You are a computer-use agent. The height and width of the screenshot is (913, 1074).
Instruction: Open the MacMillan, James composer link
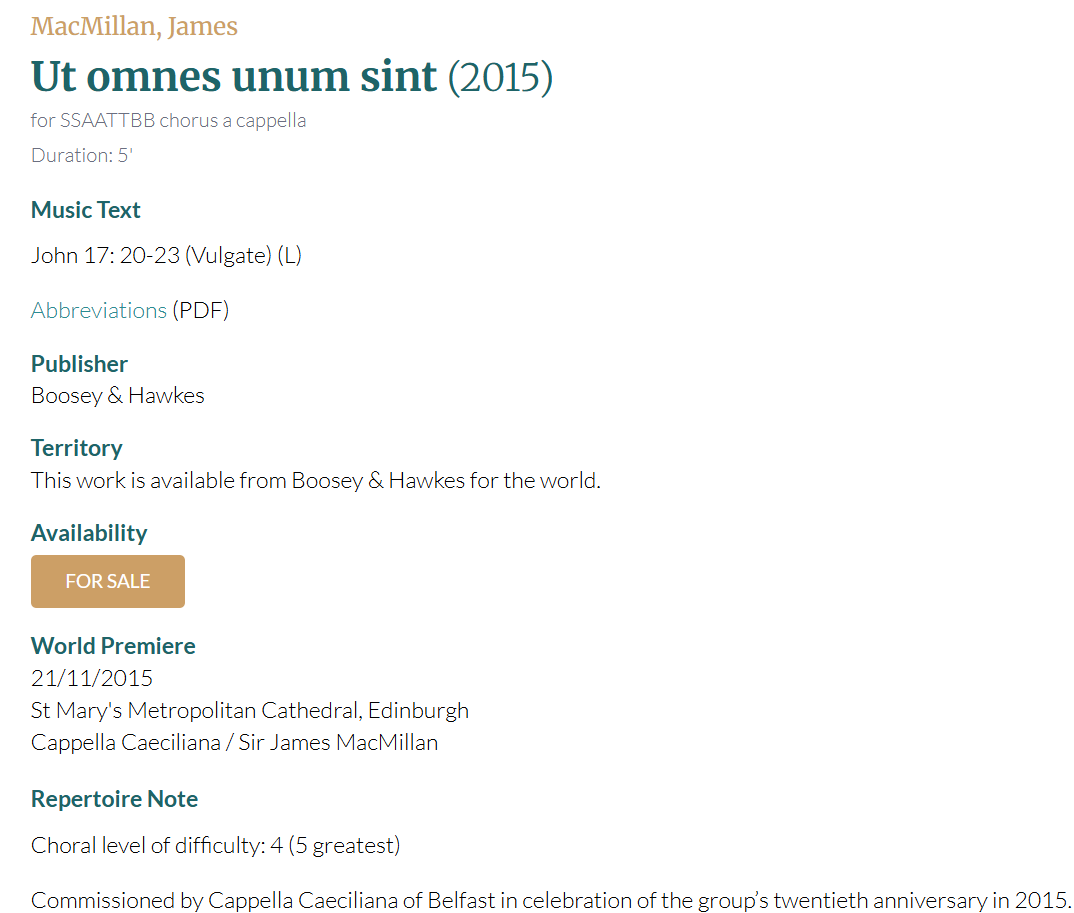click(134, 26)
